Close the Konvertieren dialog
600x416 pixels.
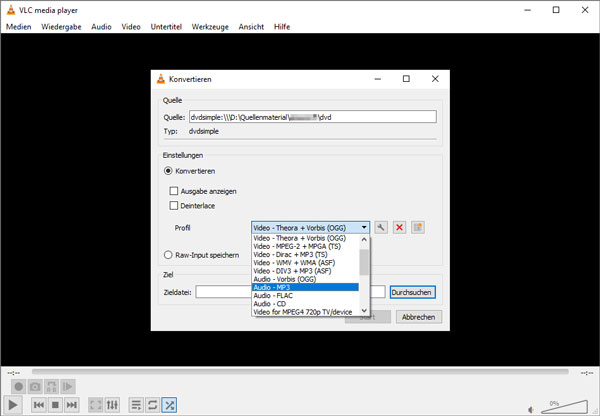point(435,79)
